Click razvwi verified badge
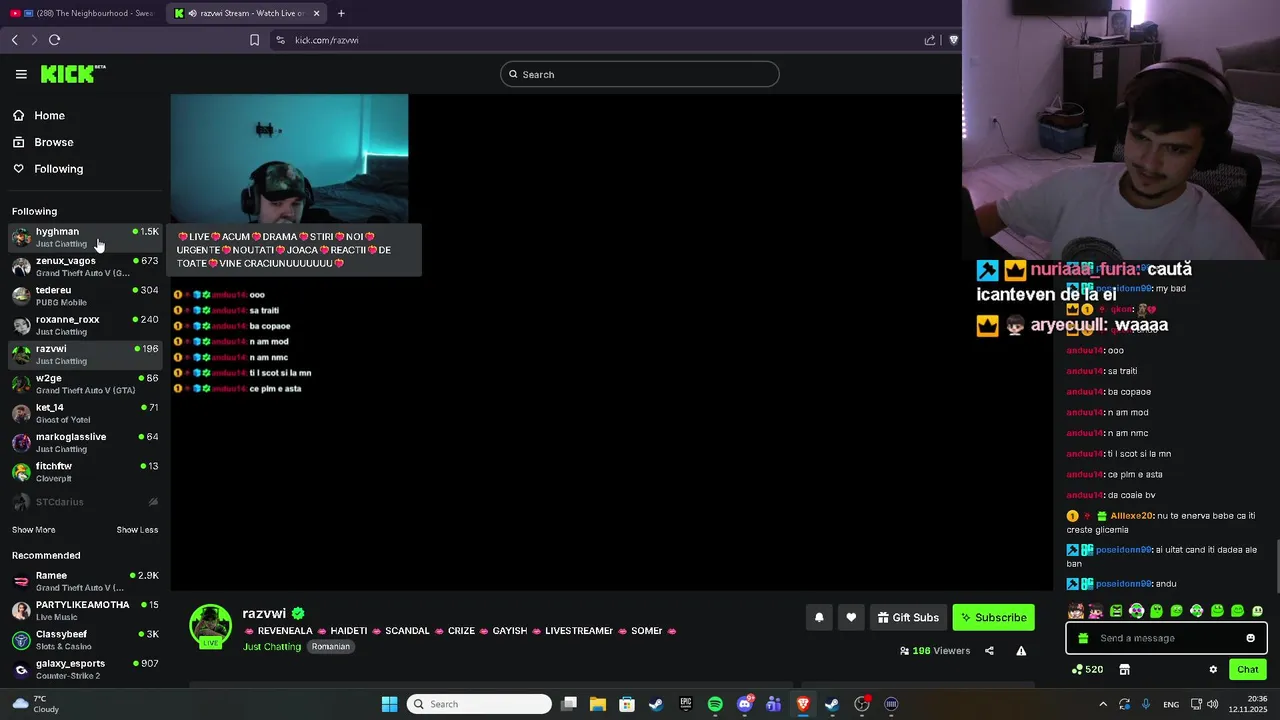The height and width of the screenshot is (720, 1280). pos(298,613)
